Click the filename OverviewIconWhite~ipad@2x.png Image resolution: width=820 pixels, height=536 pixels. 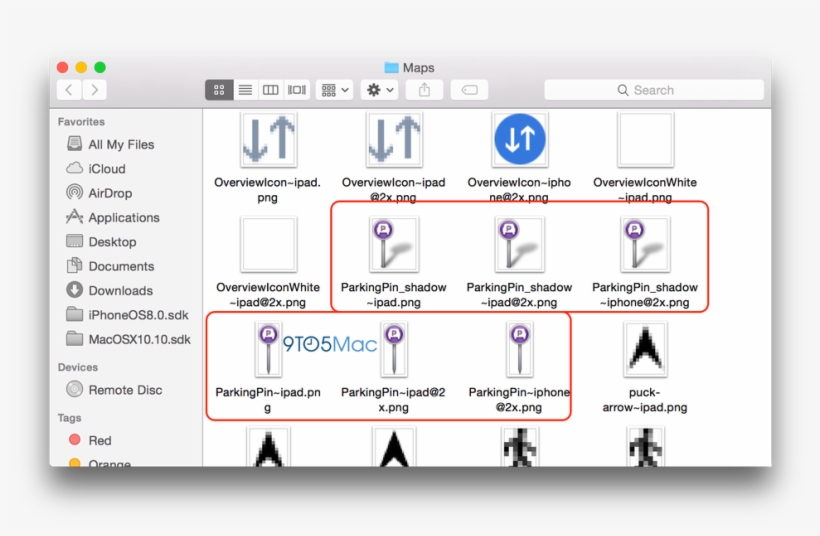point(268,294)
